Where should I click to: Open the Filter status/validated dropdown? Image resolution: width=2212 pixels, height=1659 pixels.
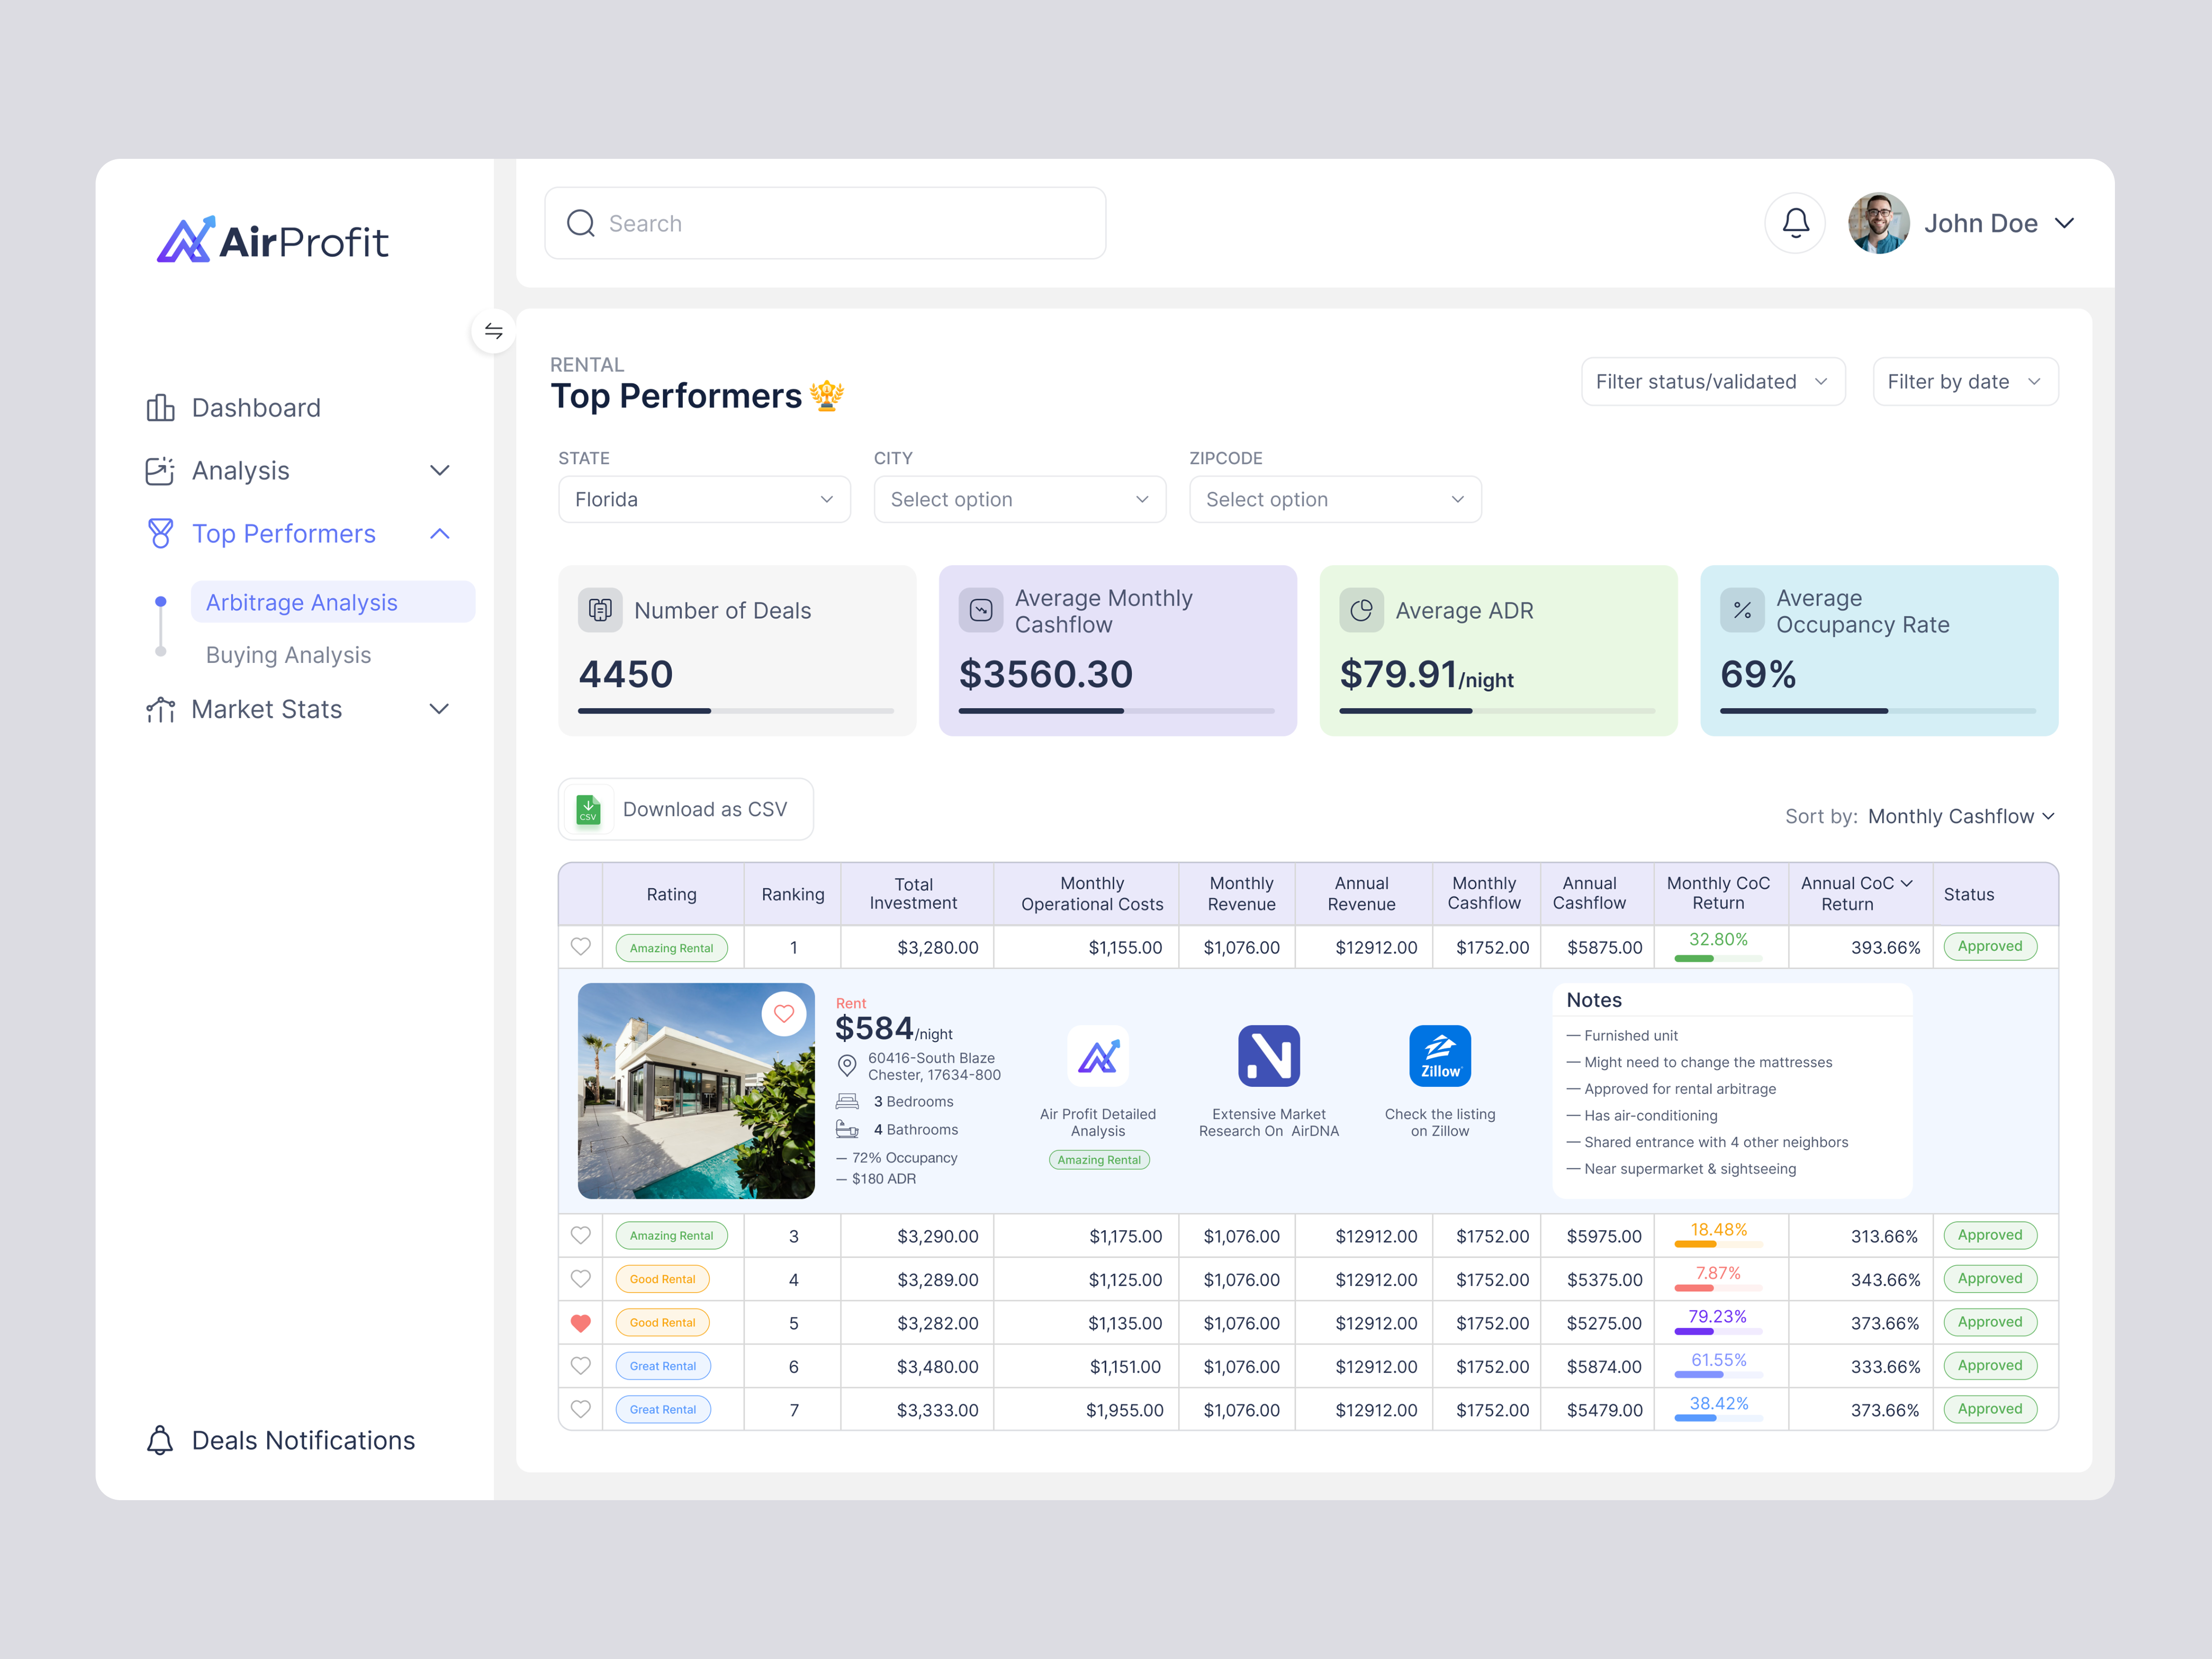point(1713,381)
